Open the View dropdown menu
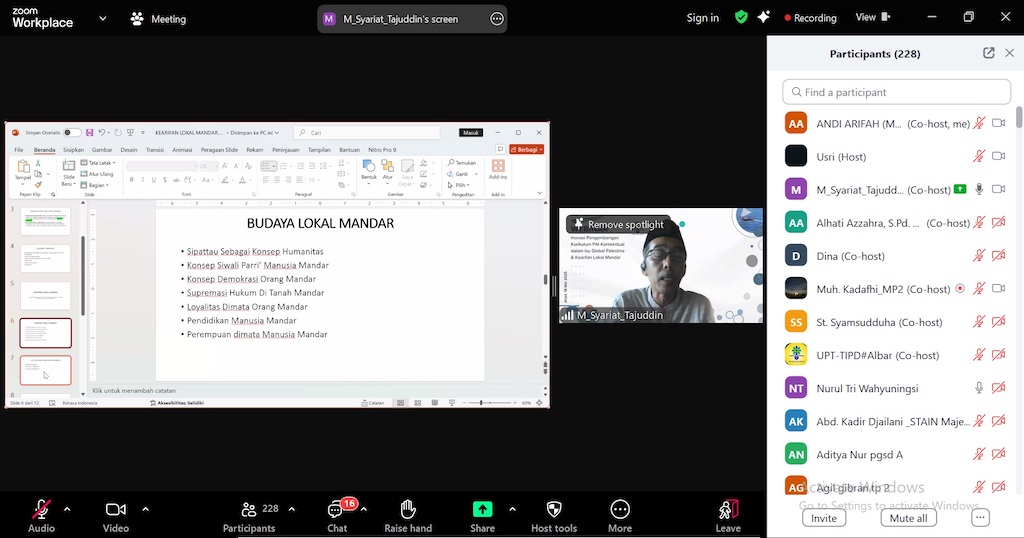The height and width of the screenshot is (538, 1024). (x=871, y=17)
